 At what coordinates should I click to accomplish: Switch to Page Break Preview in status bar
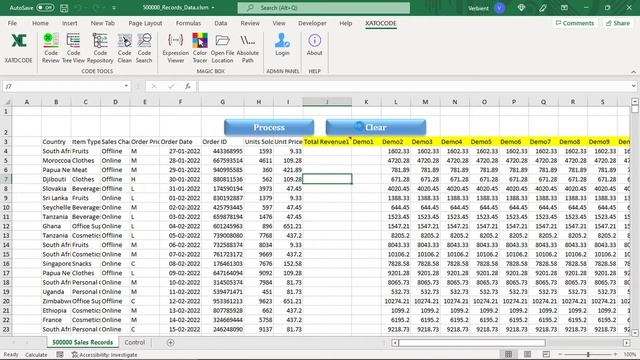546,354
